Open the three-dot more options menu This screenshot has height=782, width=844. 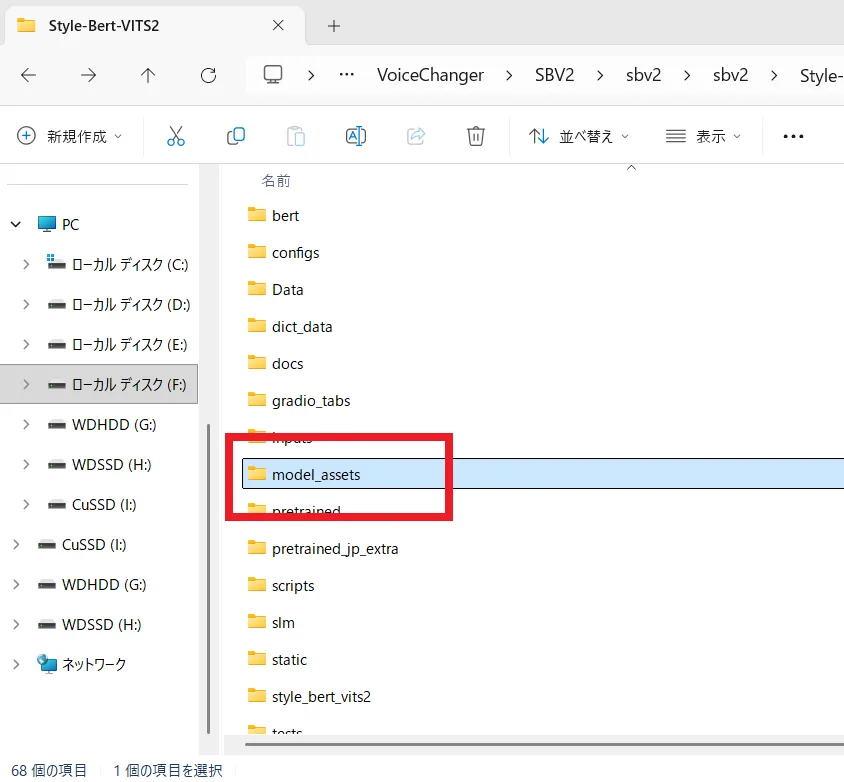793,136
